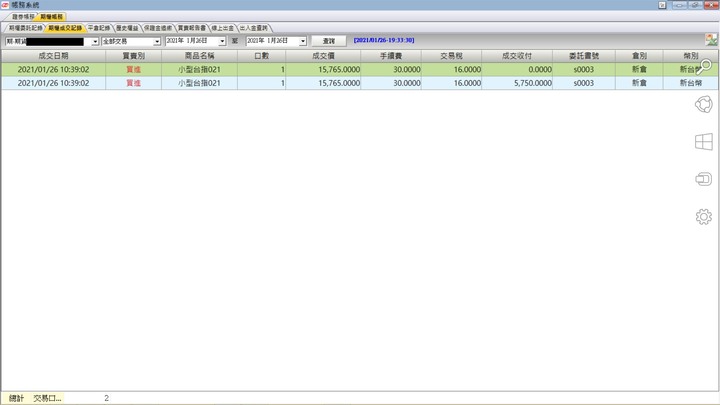Image resolution: width=720 pixels, height=405 pixels.
Task: Click the 買賣別 column header
Action: (x=134, y=56)
